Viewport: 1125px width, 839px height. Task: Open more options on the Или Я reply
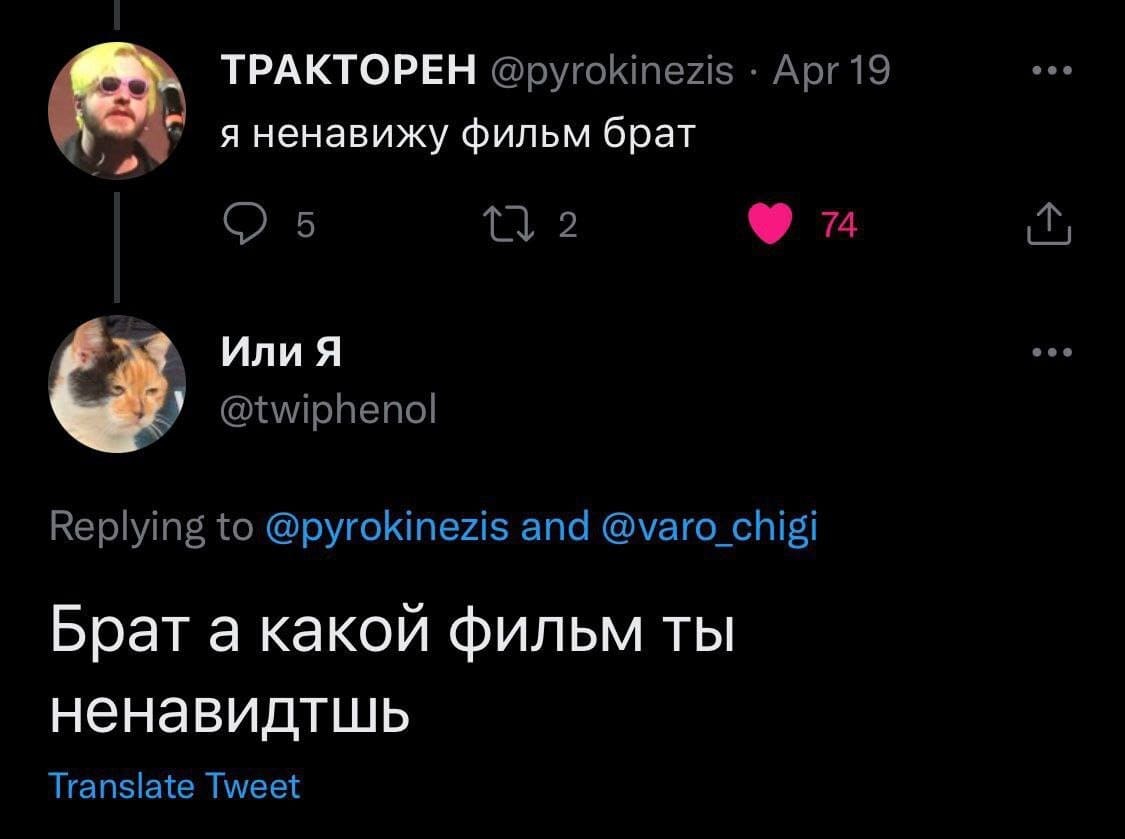[x=1052, y=352]
